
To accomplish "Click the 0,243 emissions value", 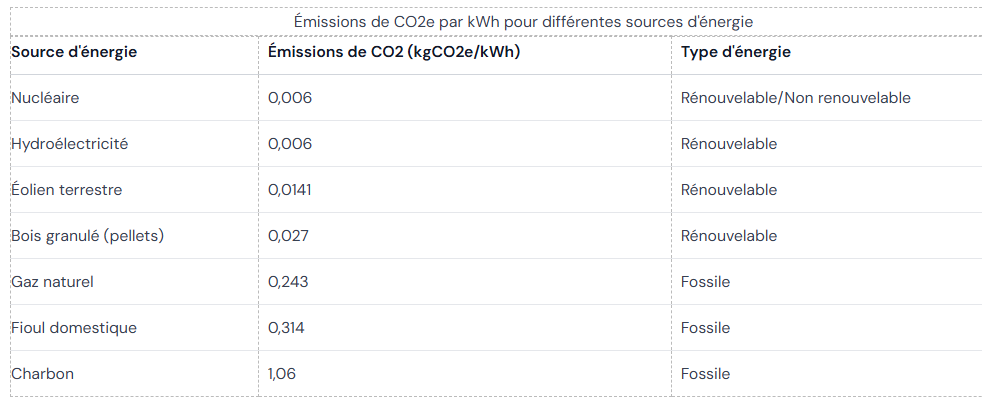I will click(x=288, y=282).
